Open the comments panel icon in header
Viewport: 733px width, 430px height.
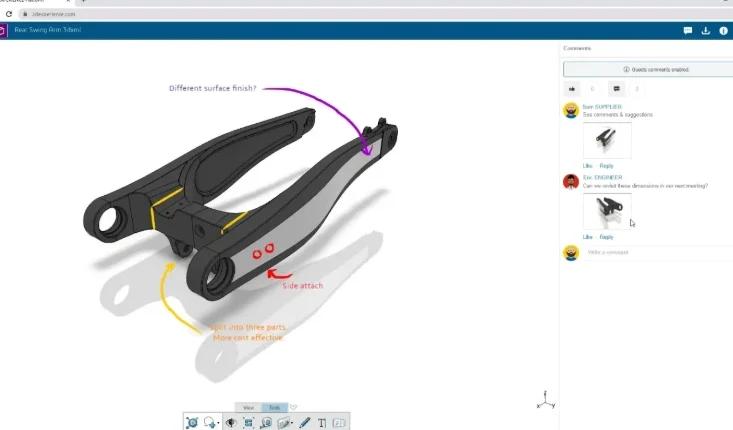(x=688, y=31)
